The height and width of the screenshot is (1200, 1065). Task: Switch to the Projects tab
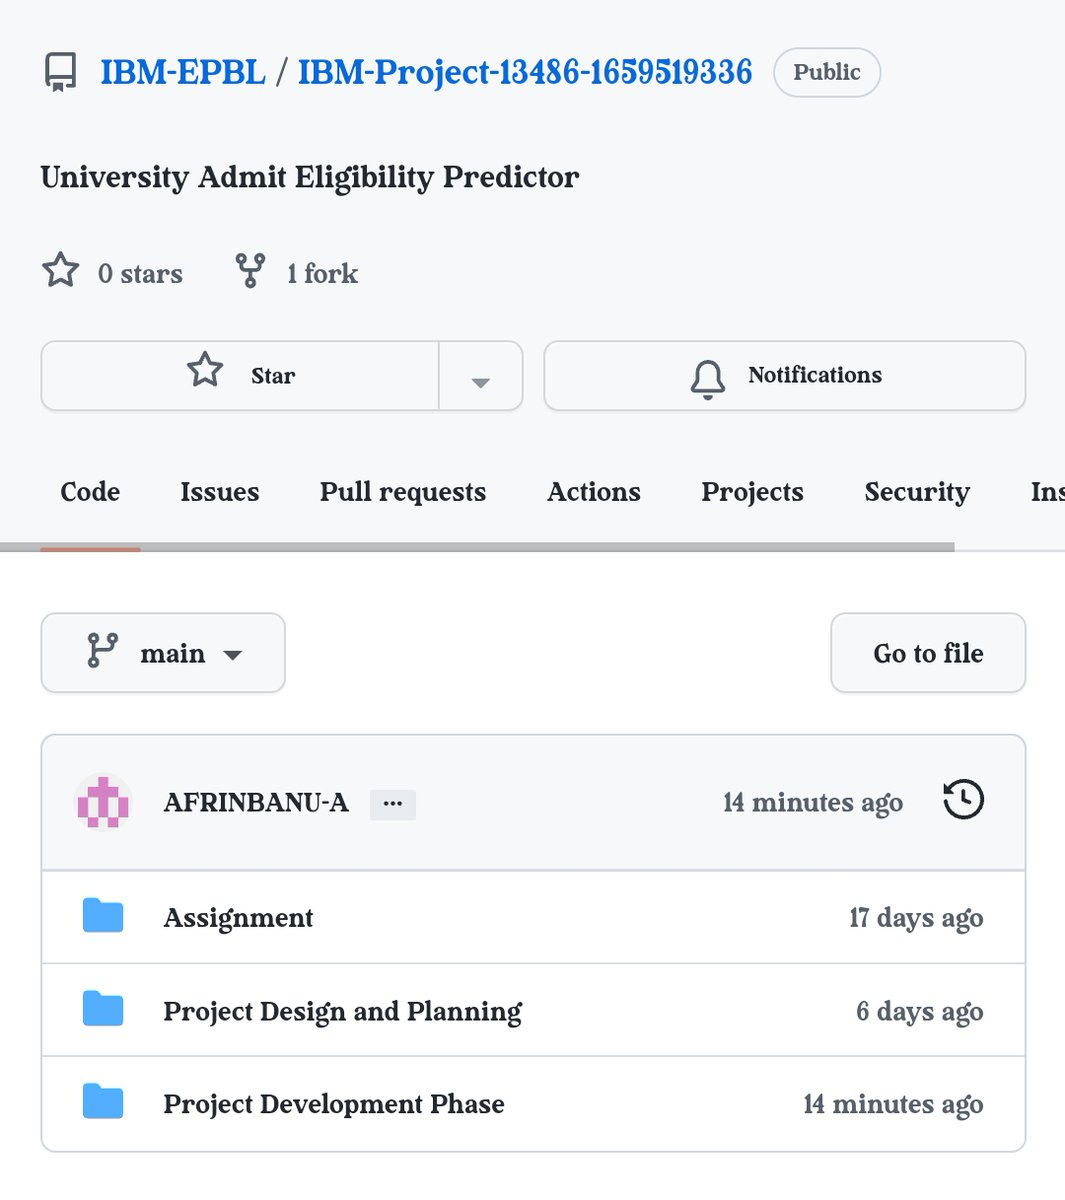tap(753, 492)
